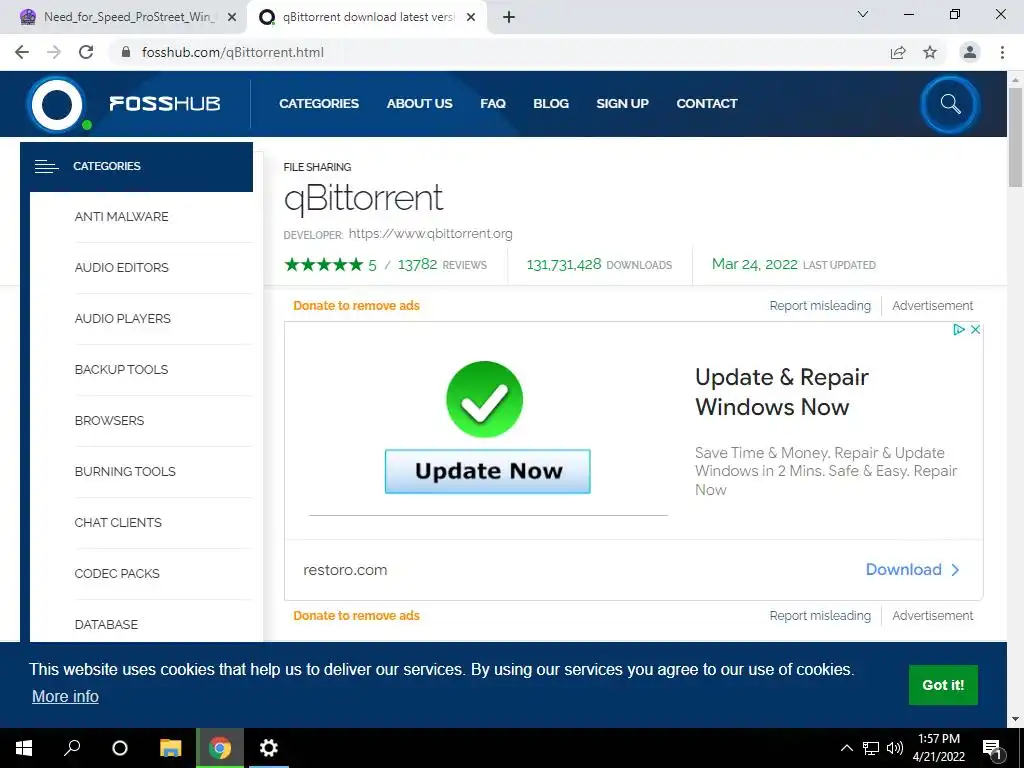Close the Need_for_Speed_ProStreet tab
This screenshot has height=768, width=1024.
pos(232,18)
